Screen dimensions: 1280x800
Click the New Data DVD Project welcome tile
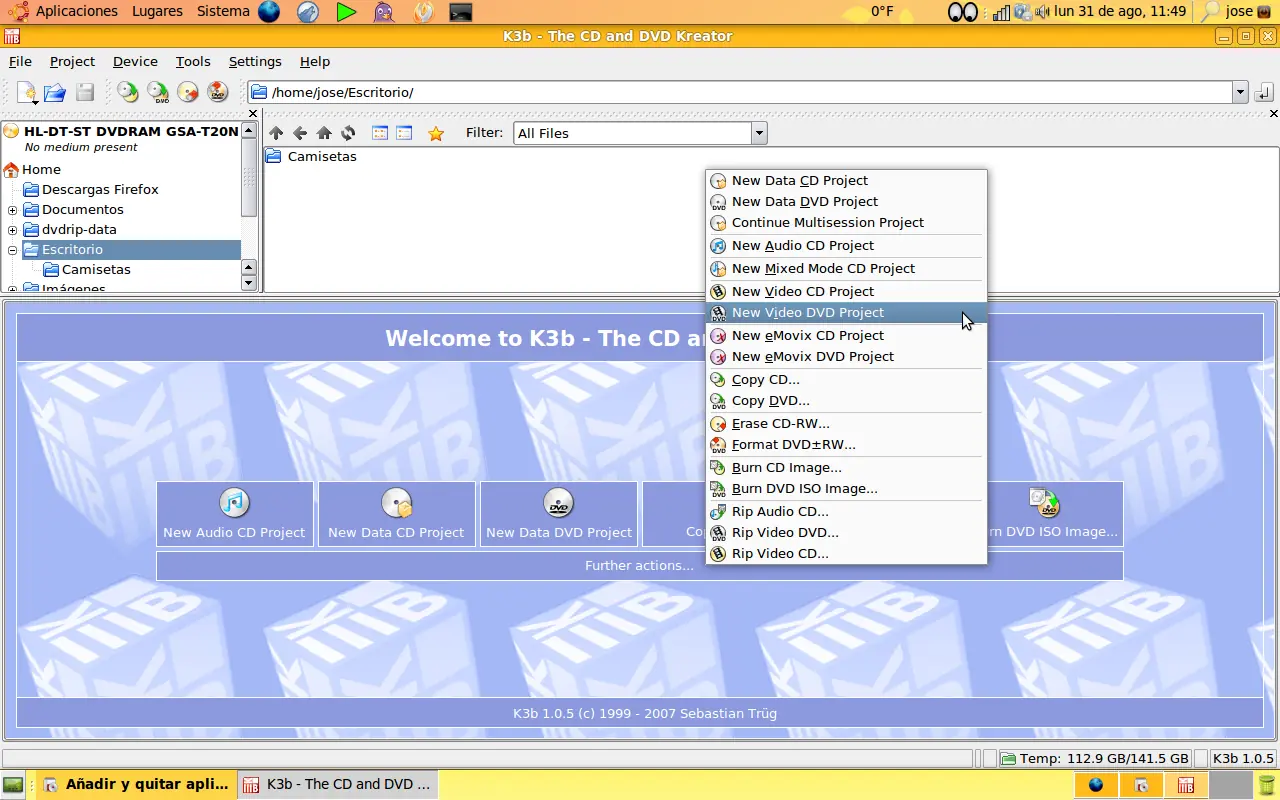[x=559, y=514]
